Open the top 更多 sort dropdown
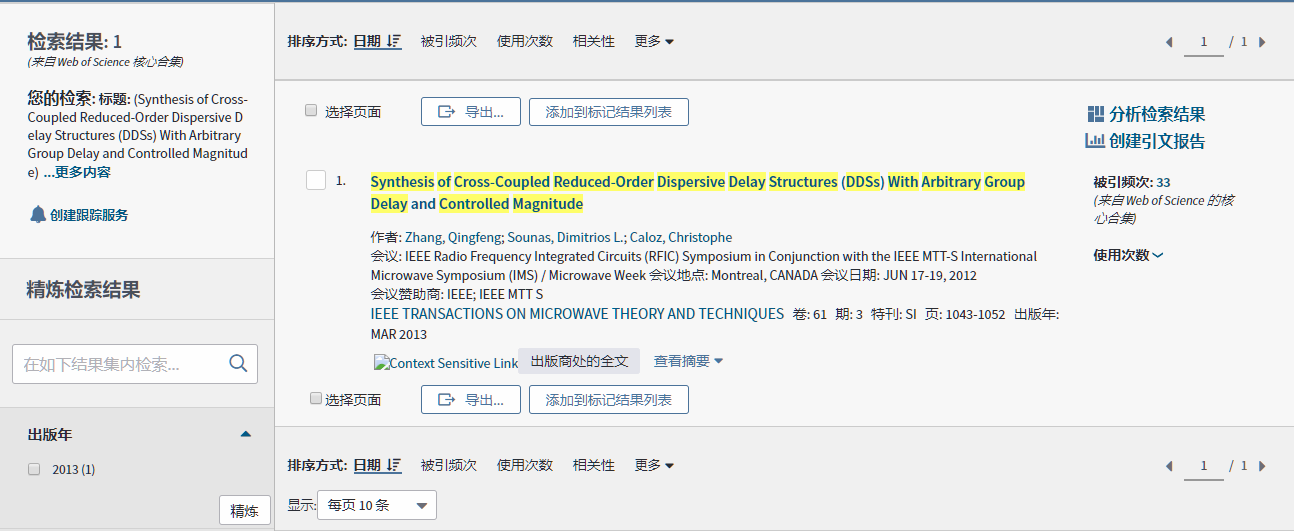The width and height of the screenshot is (1294, 531). point(654,41)
